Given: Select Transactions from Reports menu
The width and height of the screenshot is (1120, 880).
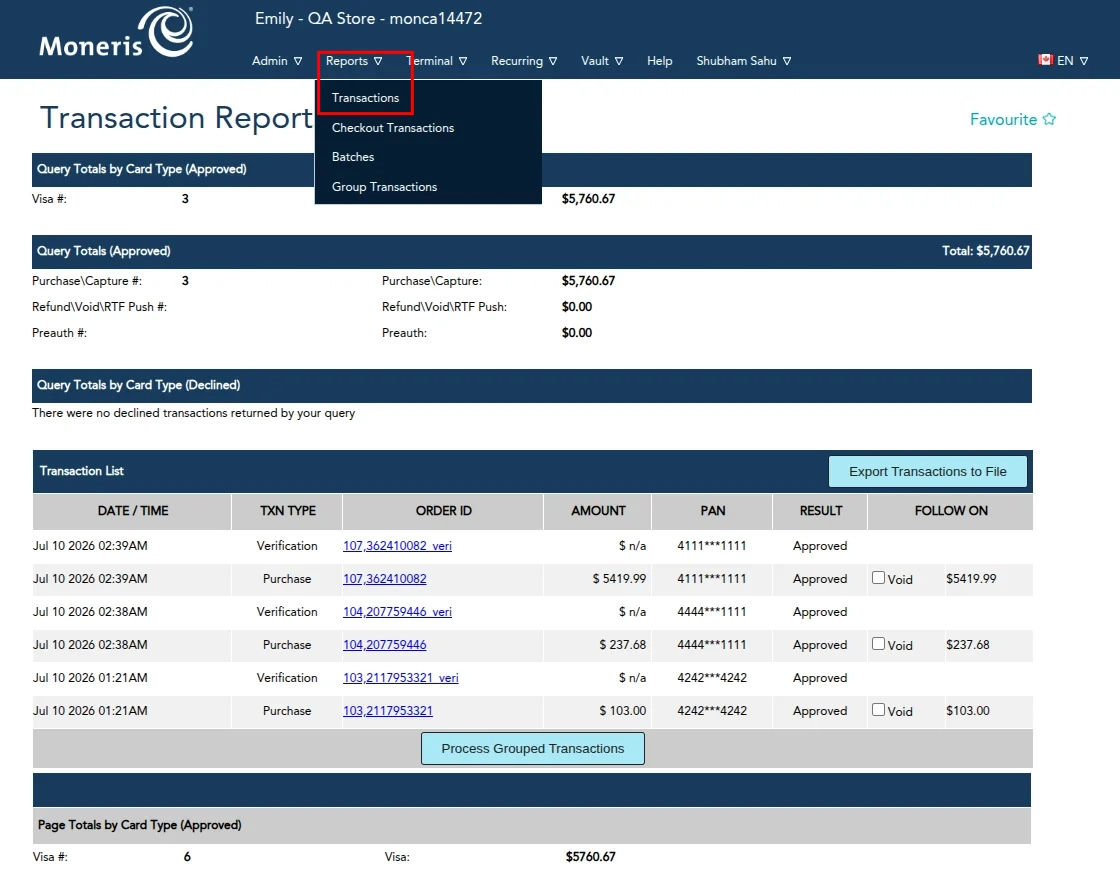Looking at the screenshot, I should tap(365, 98).
